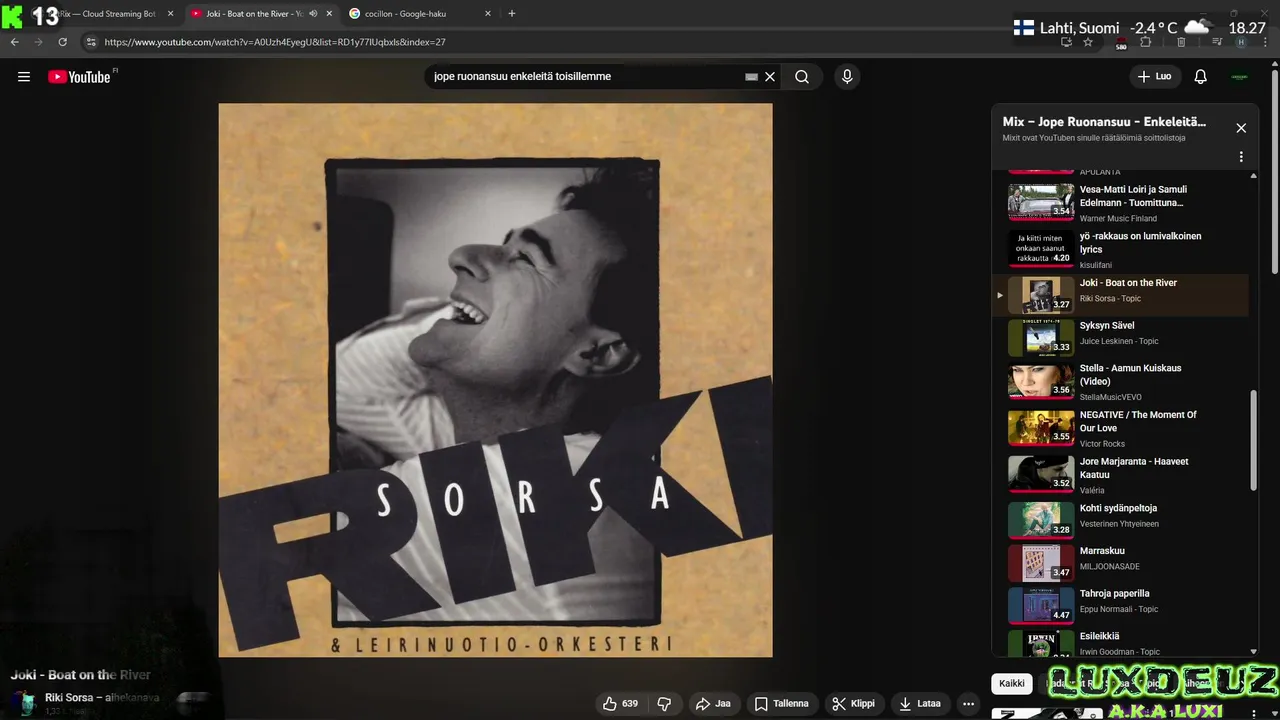Close the cocillon Google-haku tab
Screen dimensions: 1280x720
pyautogui.click(x=488, y=14)
